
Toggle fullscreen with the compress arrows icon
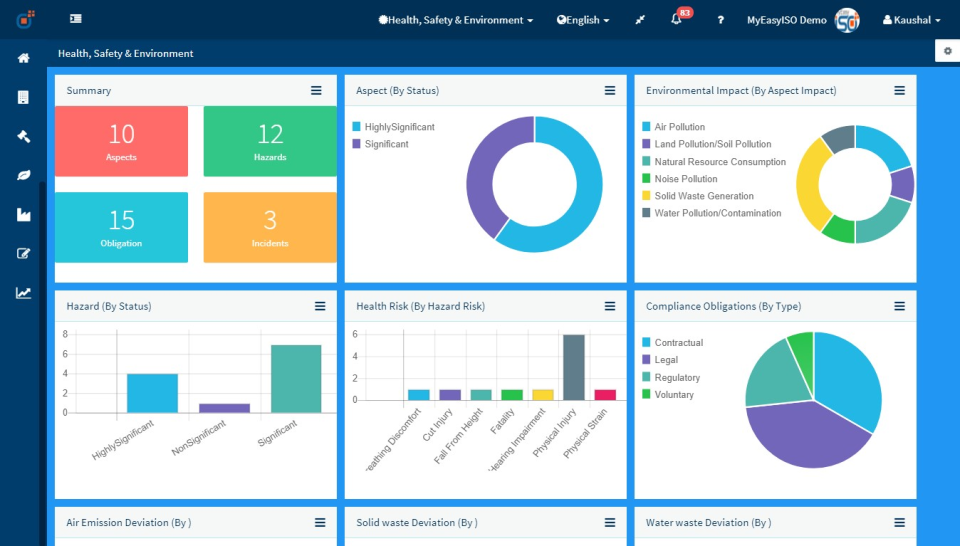640,20
